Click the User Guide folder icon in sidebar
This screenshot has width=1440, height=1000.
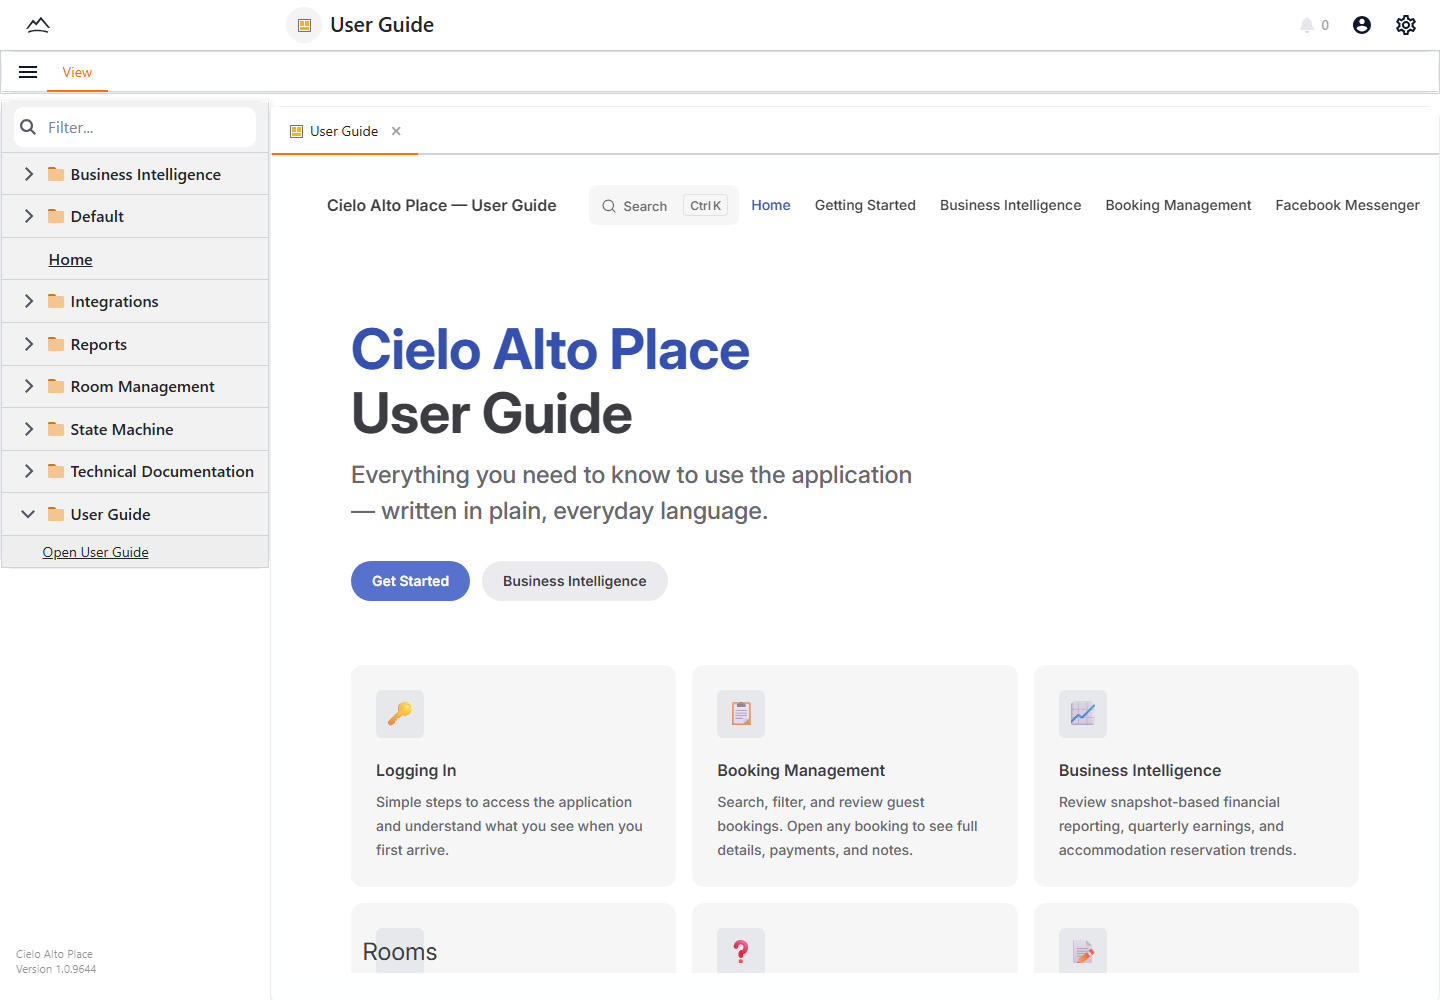[56, 514]
